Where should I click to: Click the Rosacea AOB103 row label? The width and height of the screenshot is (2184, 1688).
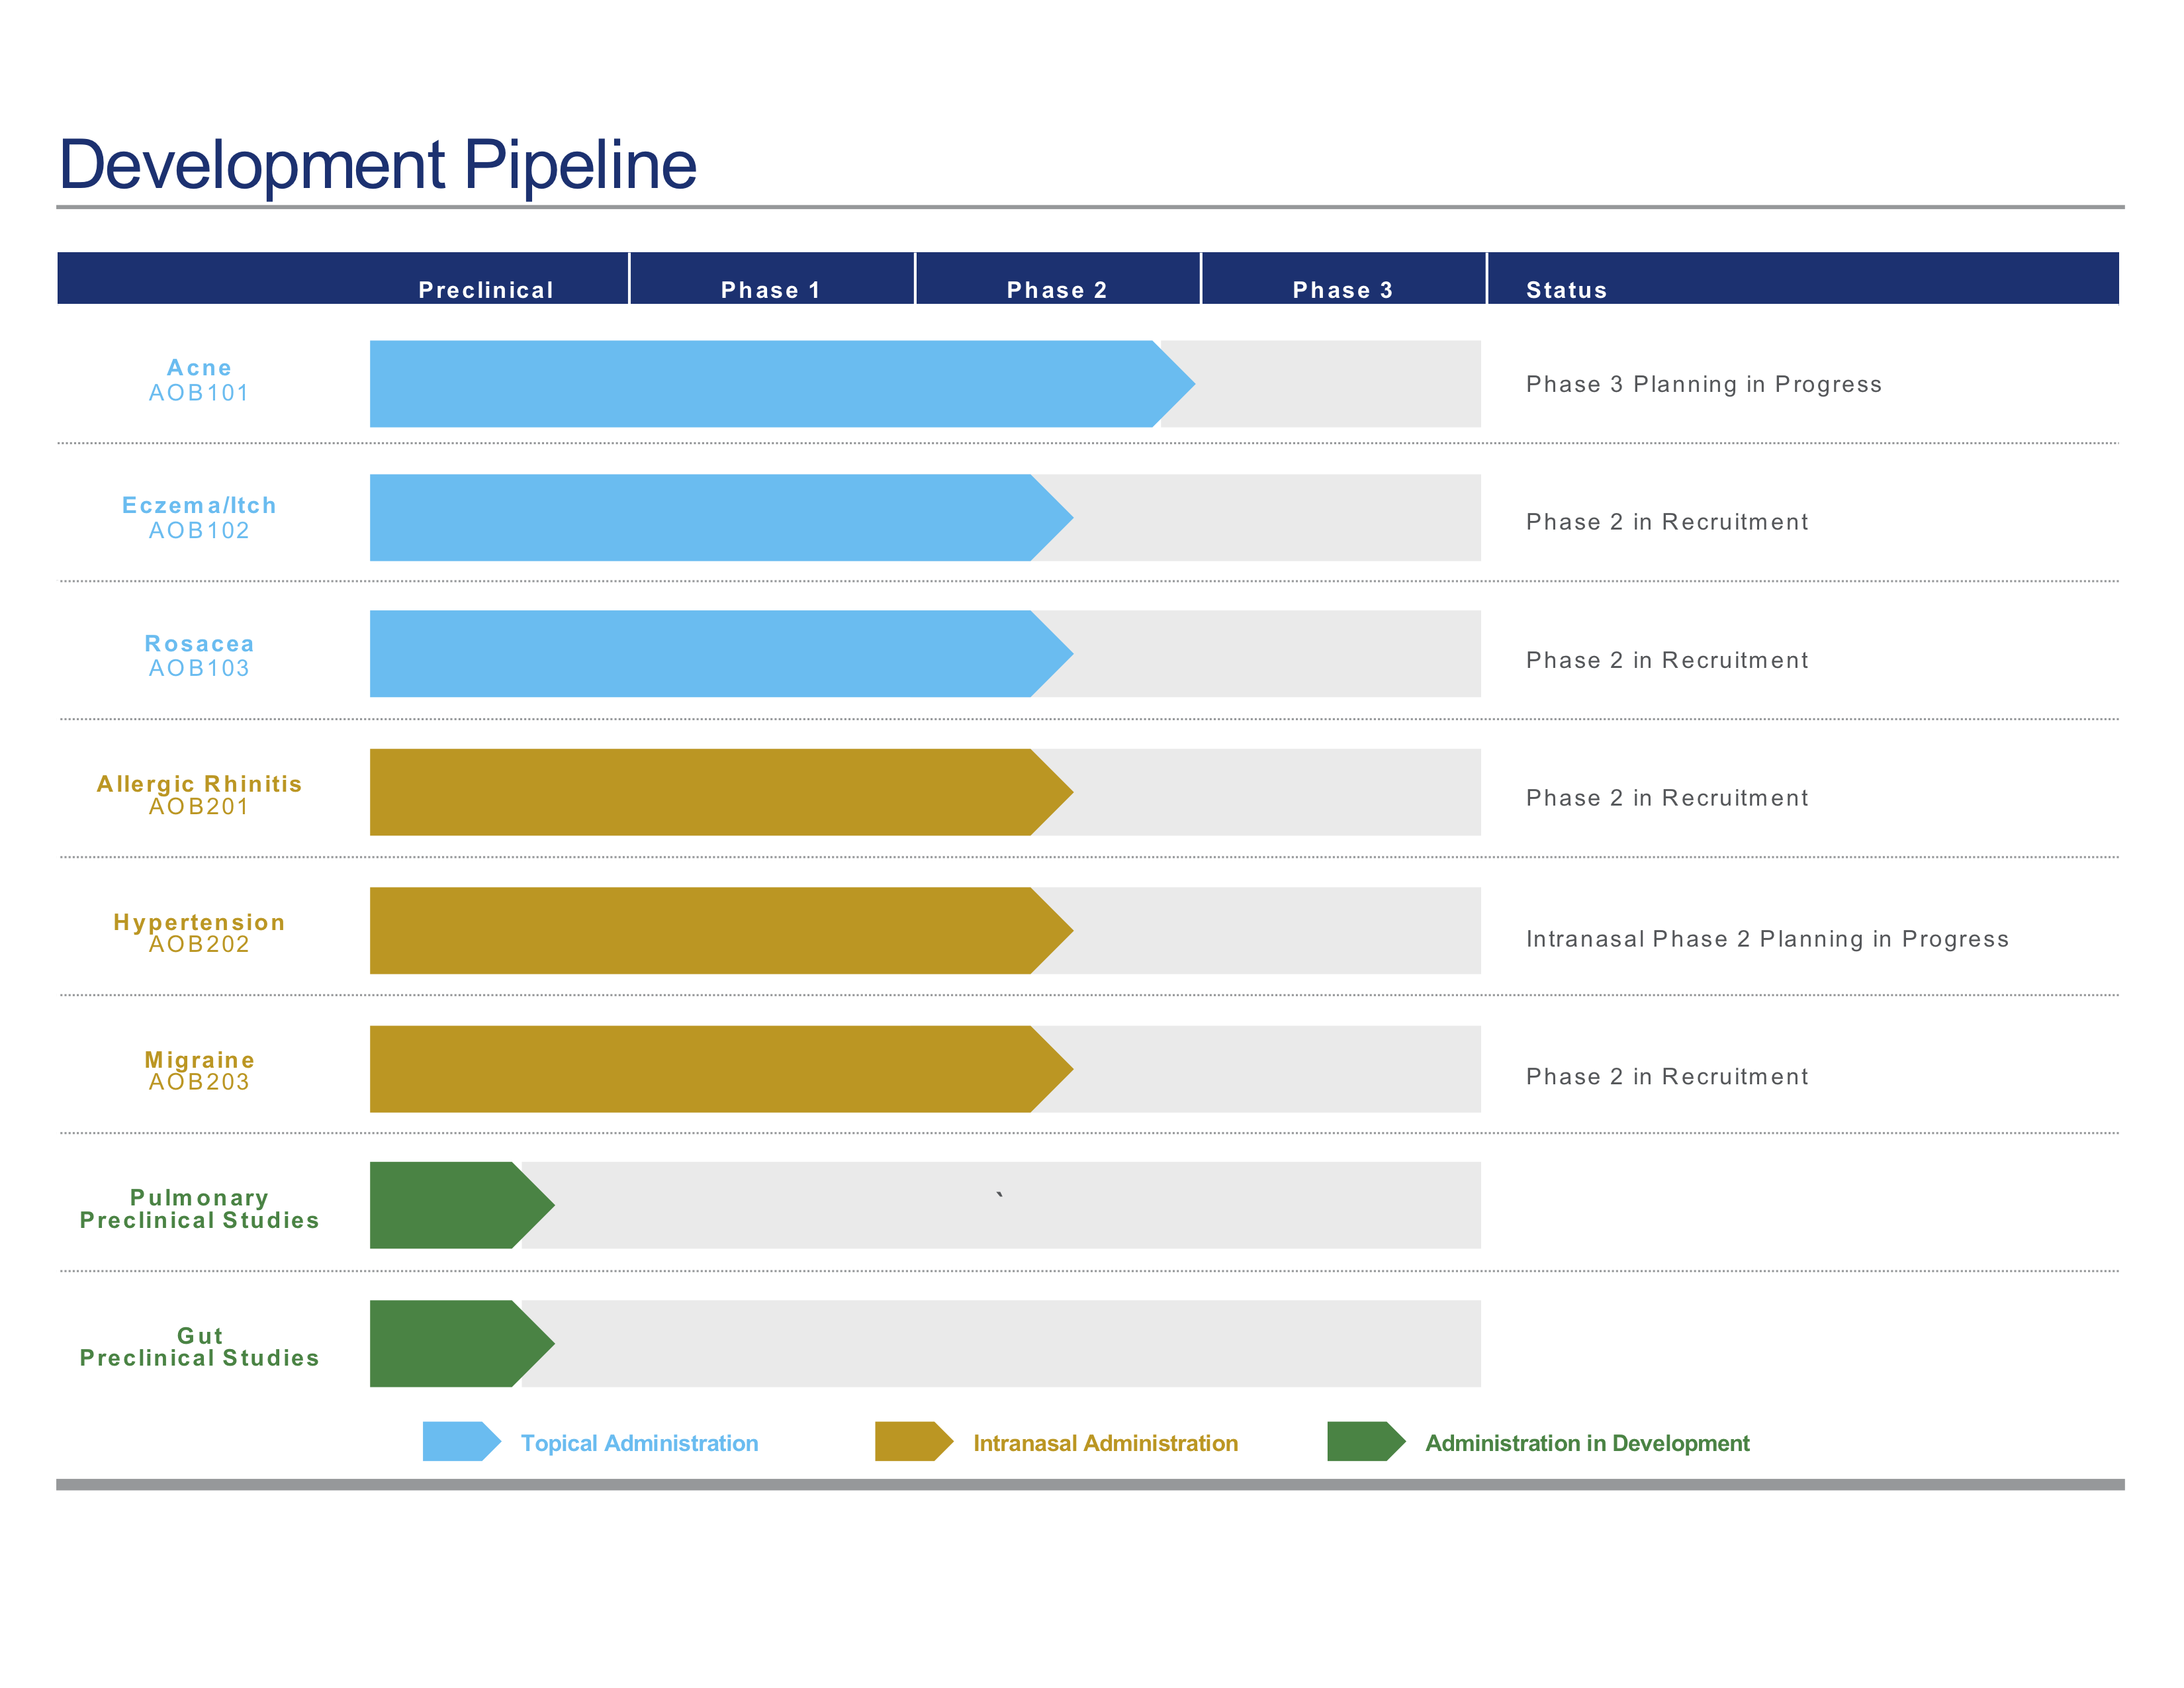coord(199,655)
